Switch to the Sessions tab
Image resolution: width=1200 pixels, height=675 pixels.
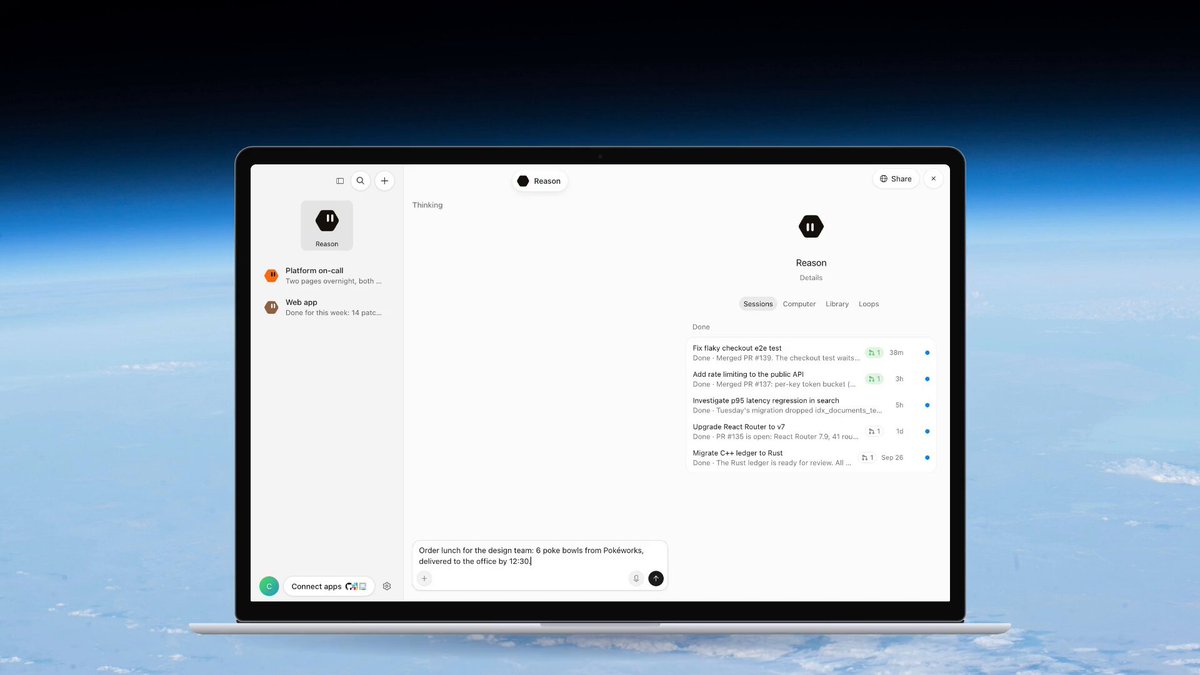[758, 304]
